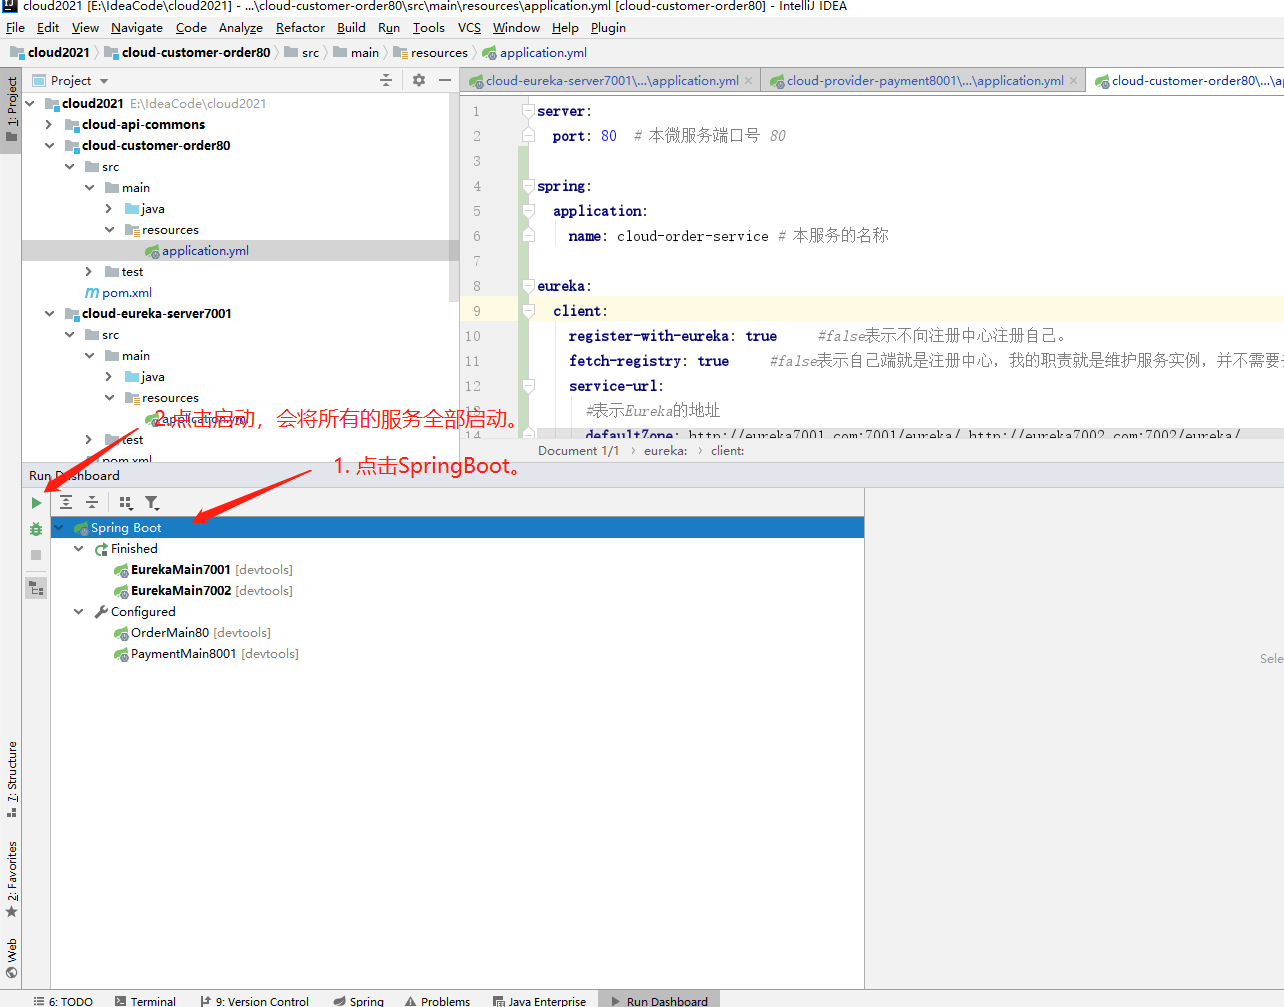This screenshot has height=1007, width=1284.
Task: Click the 'eureka:' breadcrumb below the editor
Action: point(665,451)
